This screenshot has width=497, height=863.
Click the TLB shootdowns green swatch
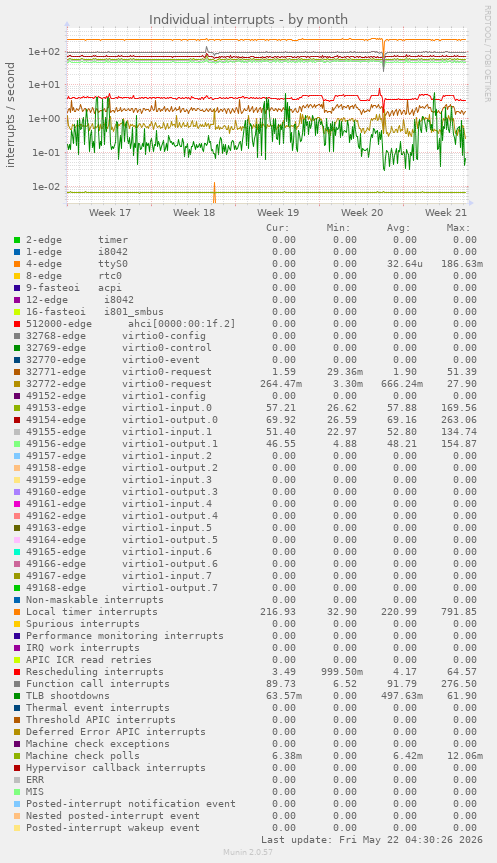(x=17, y=696)
